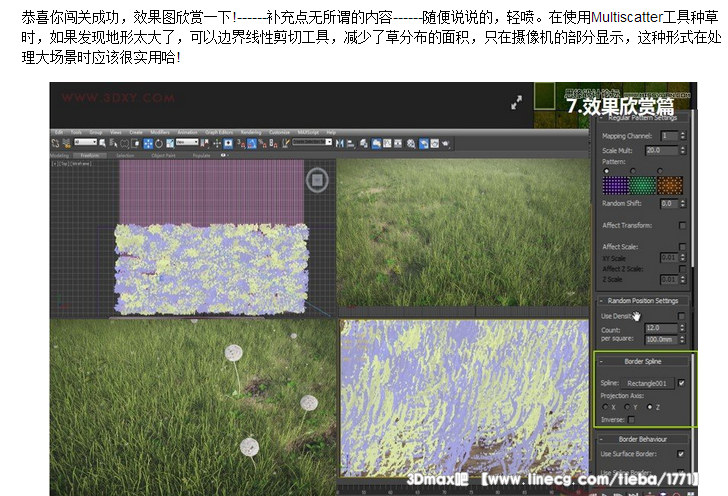728x496 pixels.
Task: Open the Tools menu
Action: [76, 132]
